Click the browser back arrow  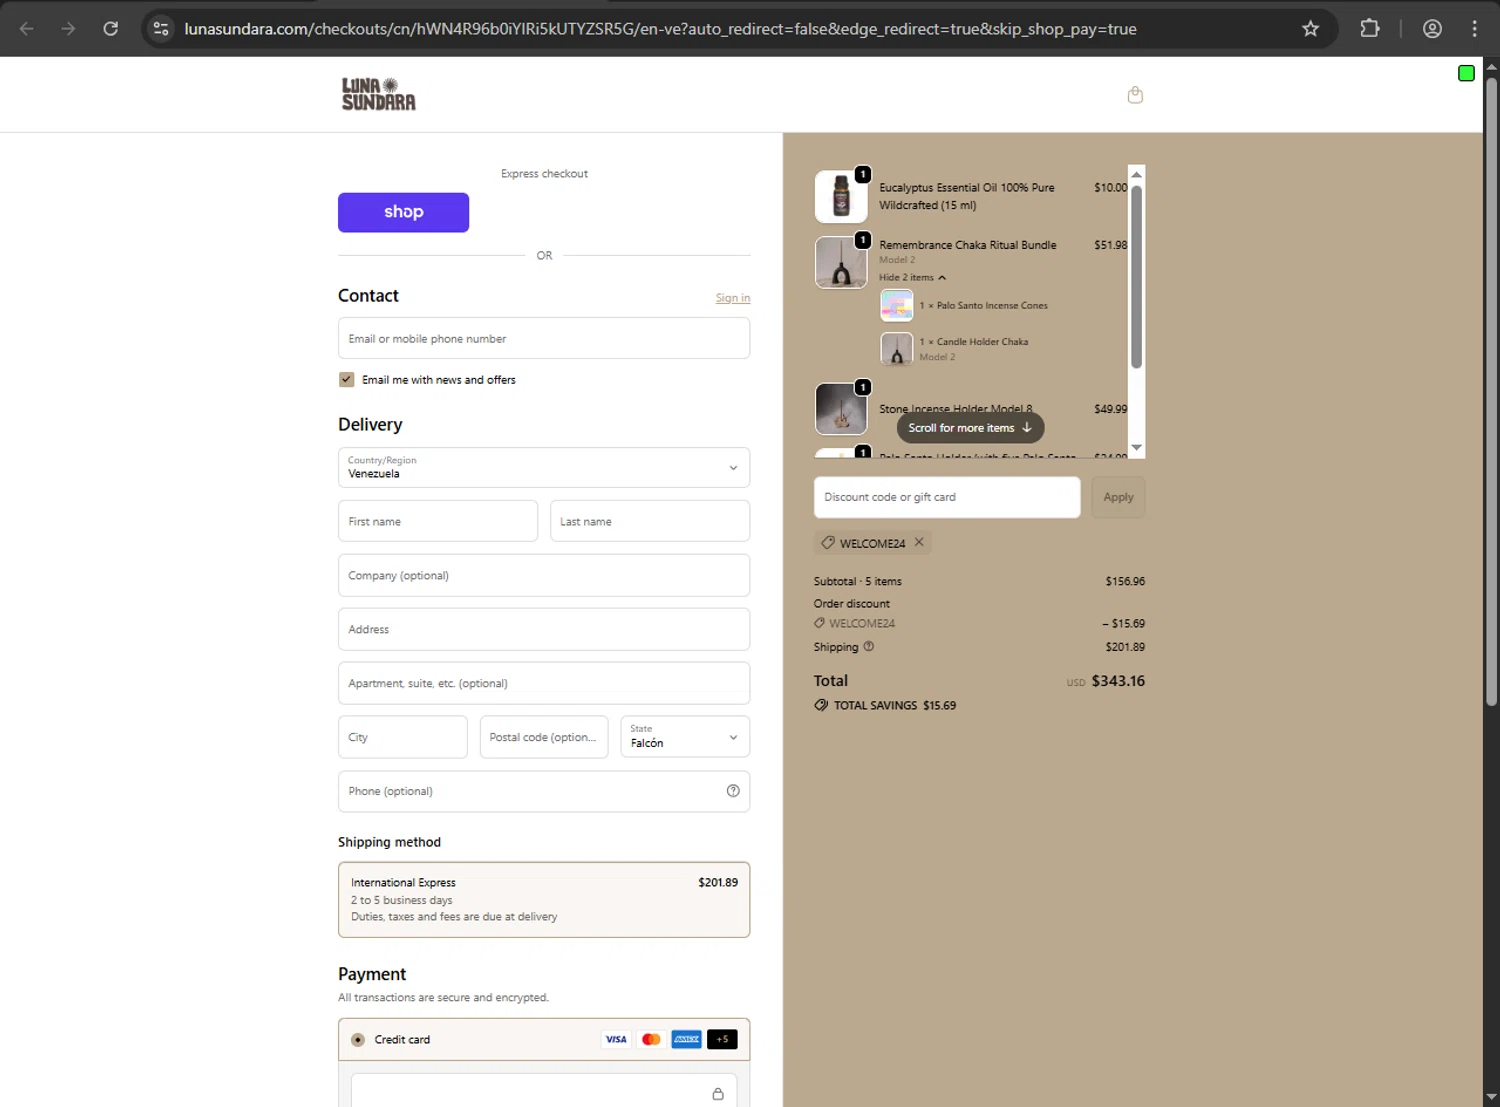click(27, 29)
